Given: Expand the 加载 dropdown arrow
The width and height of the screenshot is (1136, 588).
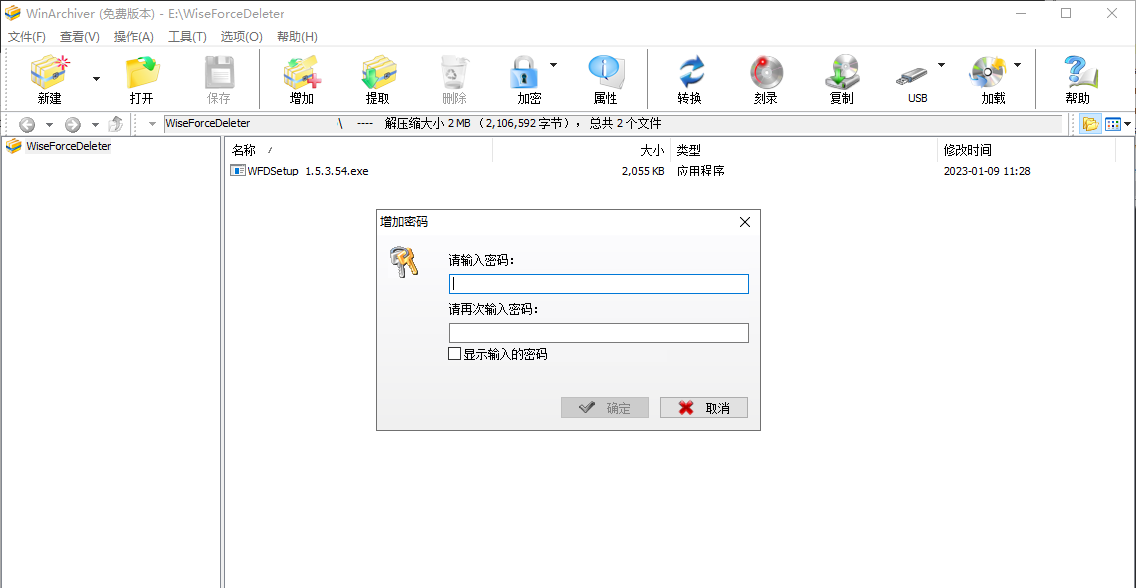Looking at the screenshot, I should click(x=1017, y=65).
